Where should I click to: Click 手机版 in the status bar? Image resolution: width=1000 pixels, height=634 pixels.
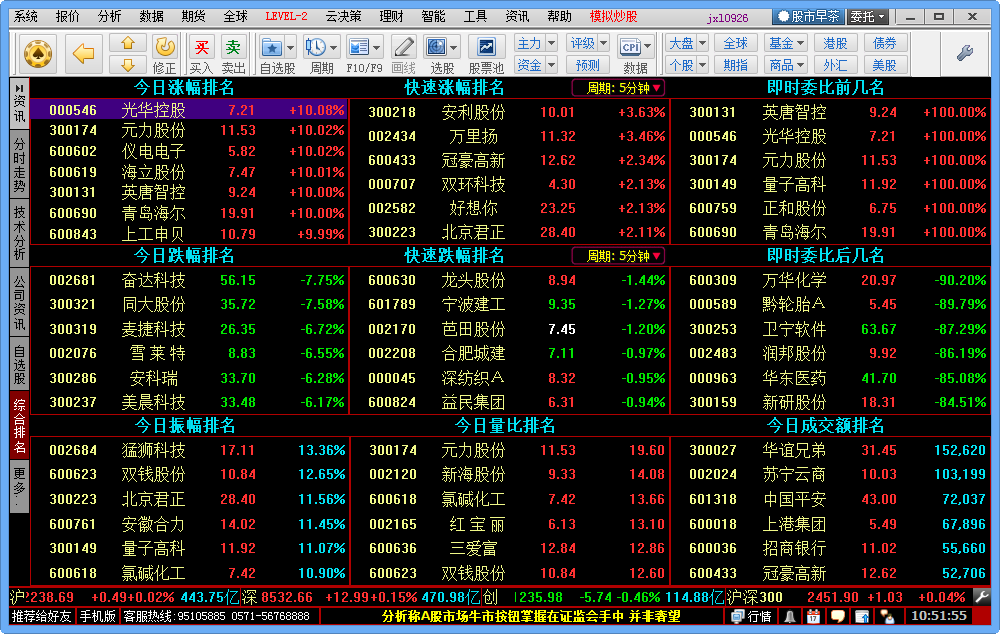click(97, 617)
